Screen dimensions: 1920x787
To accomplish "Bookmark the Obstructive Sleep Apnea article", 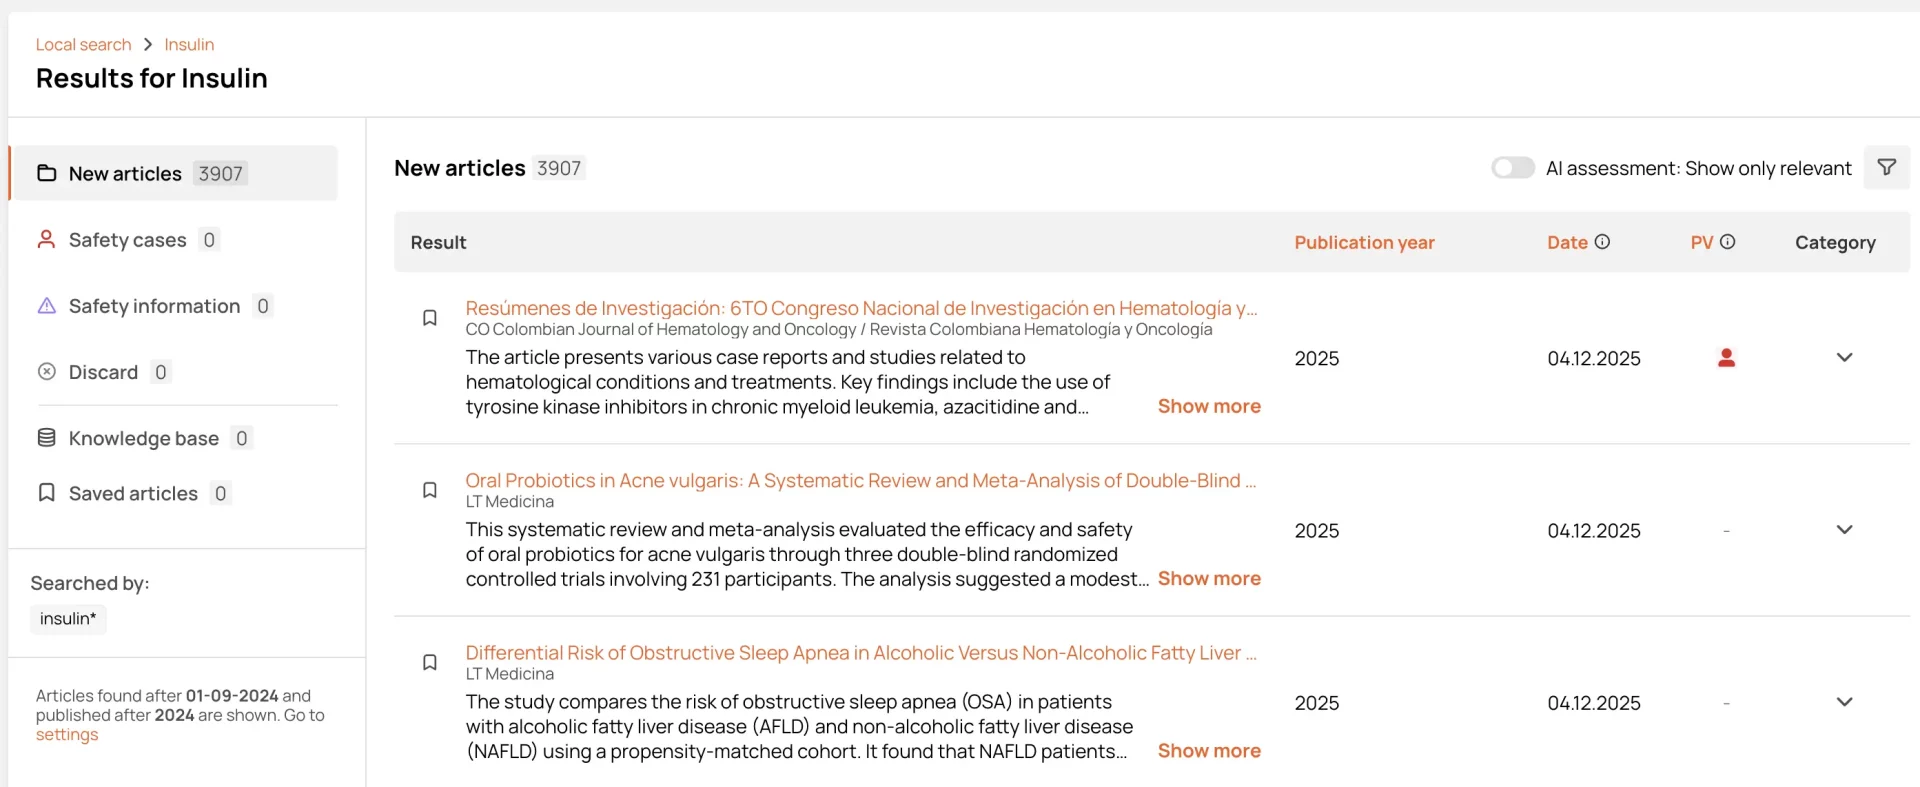I will point(430,662).
